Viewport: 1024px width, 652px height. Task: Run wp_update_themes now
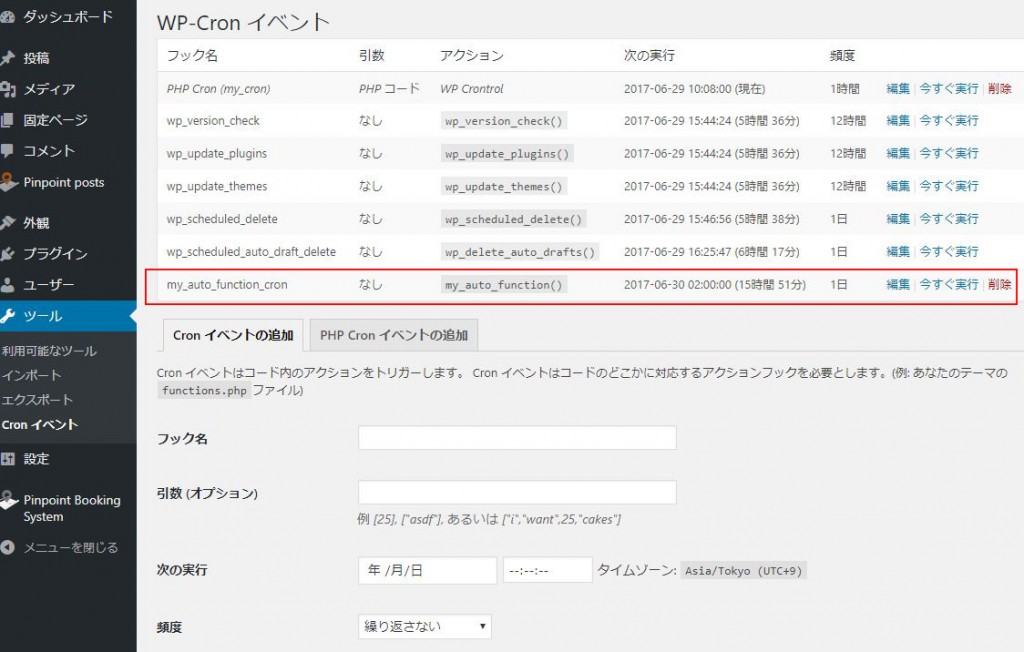(x=949, y=186)
